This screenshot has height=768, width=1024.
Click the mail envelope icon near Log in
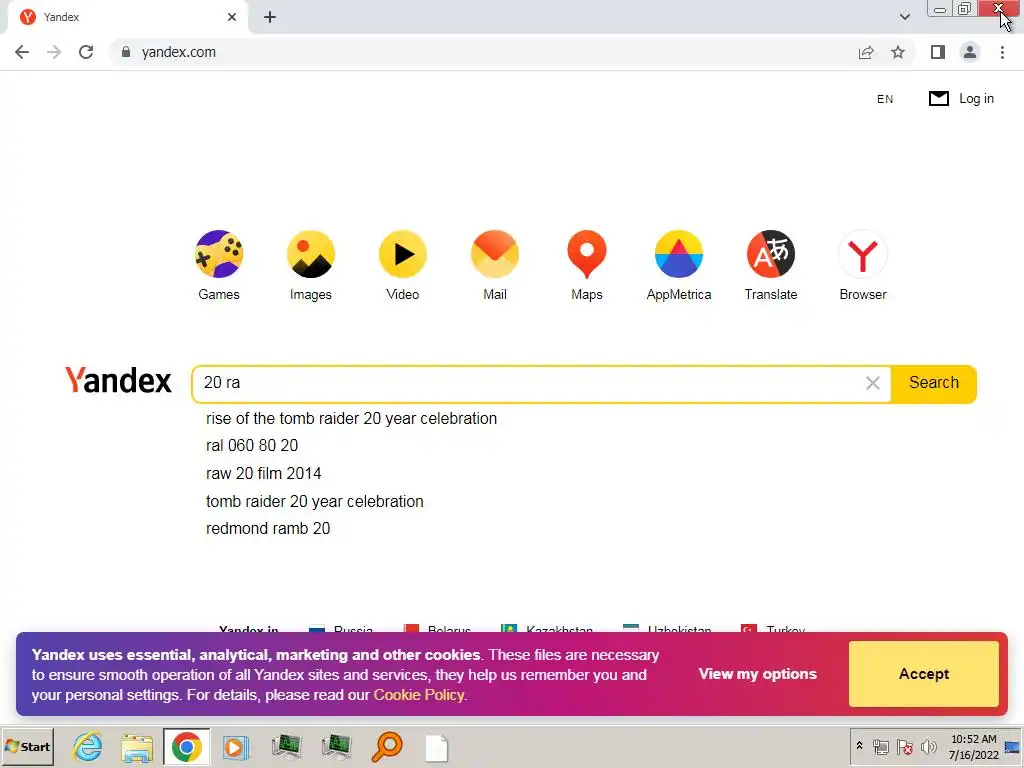pyautogui.click(x=938, y=99)
